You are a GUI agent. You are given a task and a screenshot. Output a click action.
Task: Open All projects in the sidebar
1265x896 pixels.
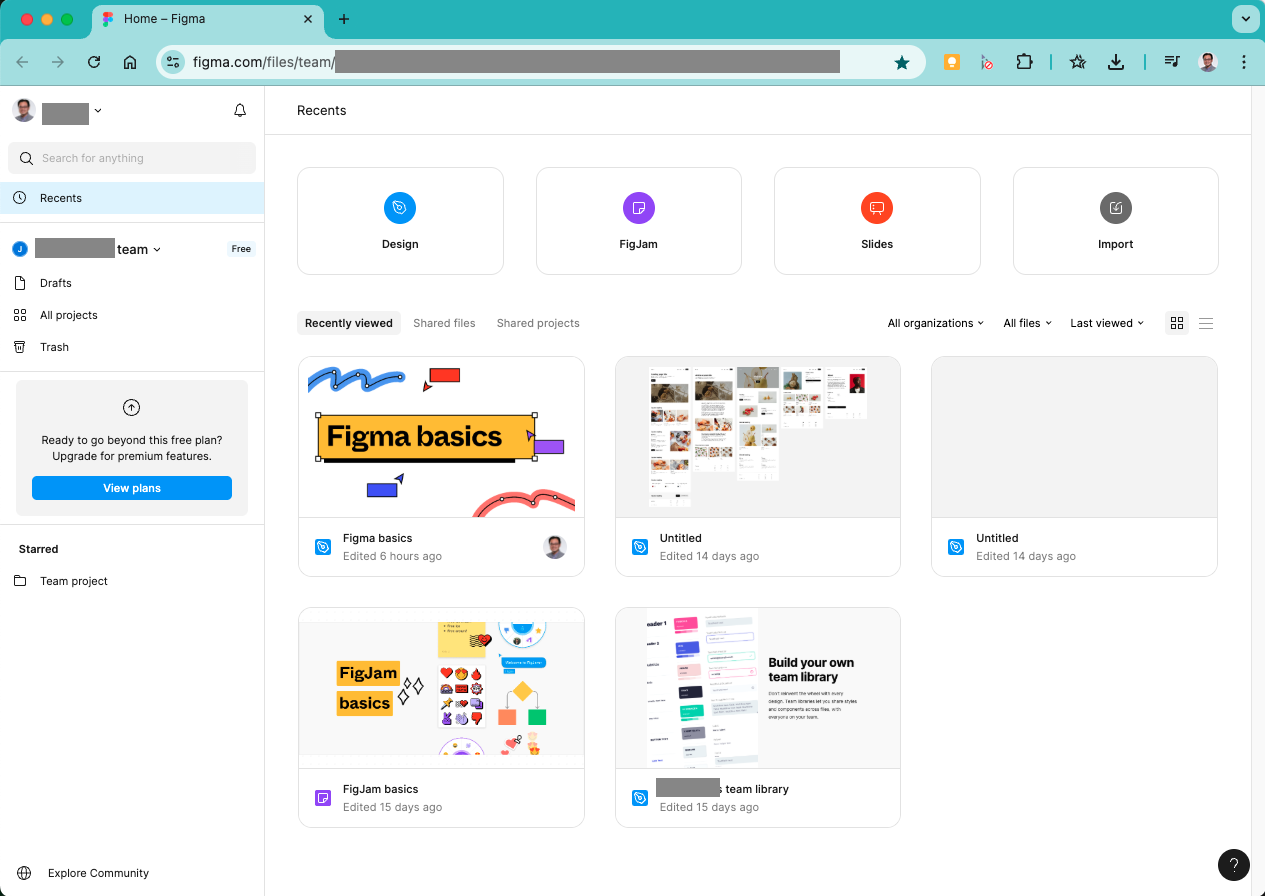[132, 315]
